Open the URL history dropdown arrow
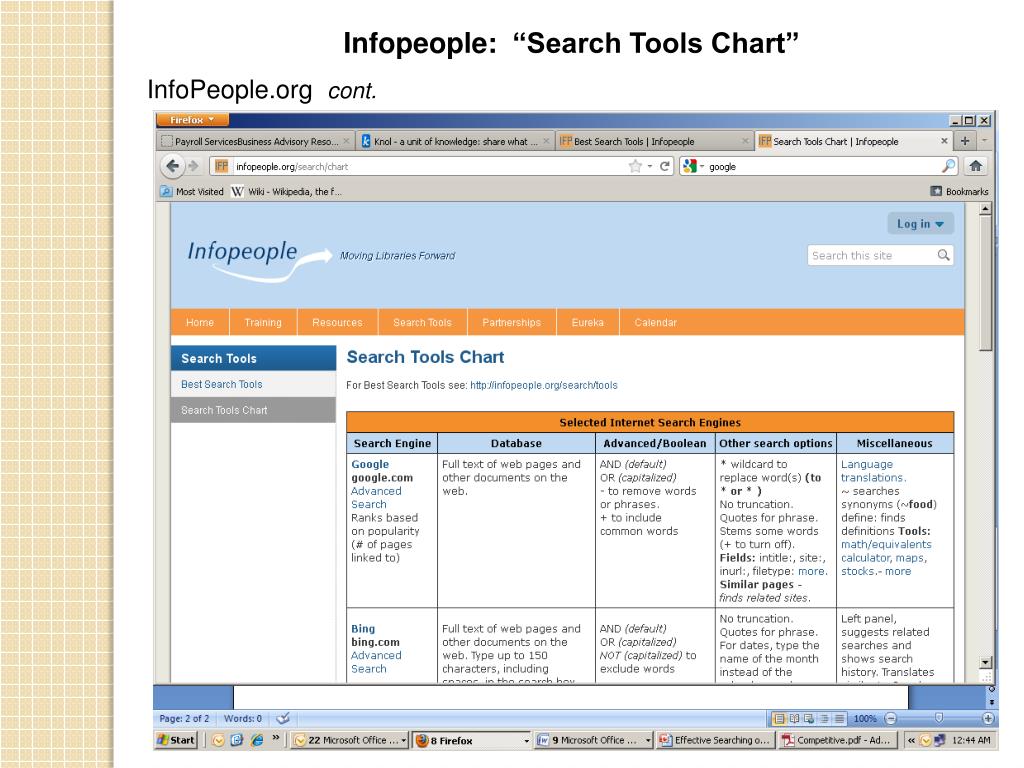 point(650,167)
